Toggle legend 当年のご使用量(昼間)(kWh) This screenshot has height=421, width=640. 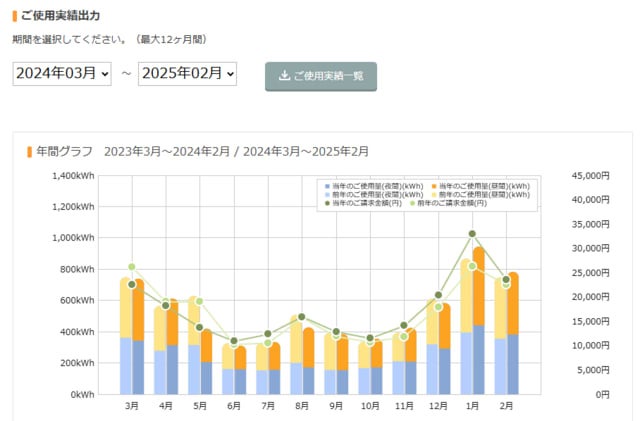(x=482, y=186)
